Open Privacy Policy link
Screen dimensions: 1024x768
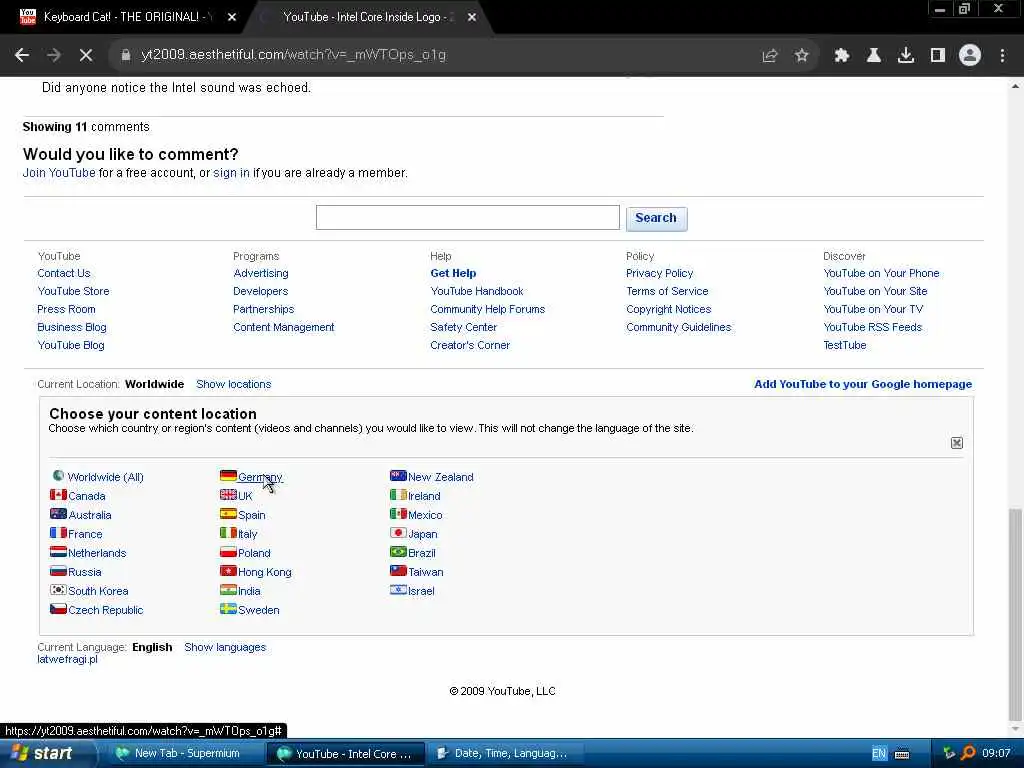coord(660,273)
